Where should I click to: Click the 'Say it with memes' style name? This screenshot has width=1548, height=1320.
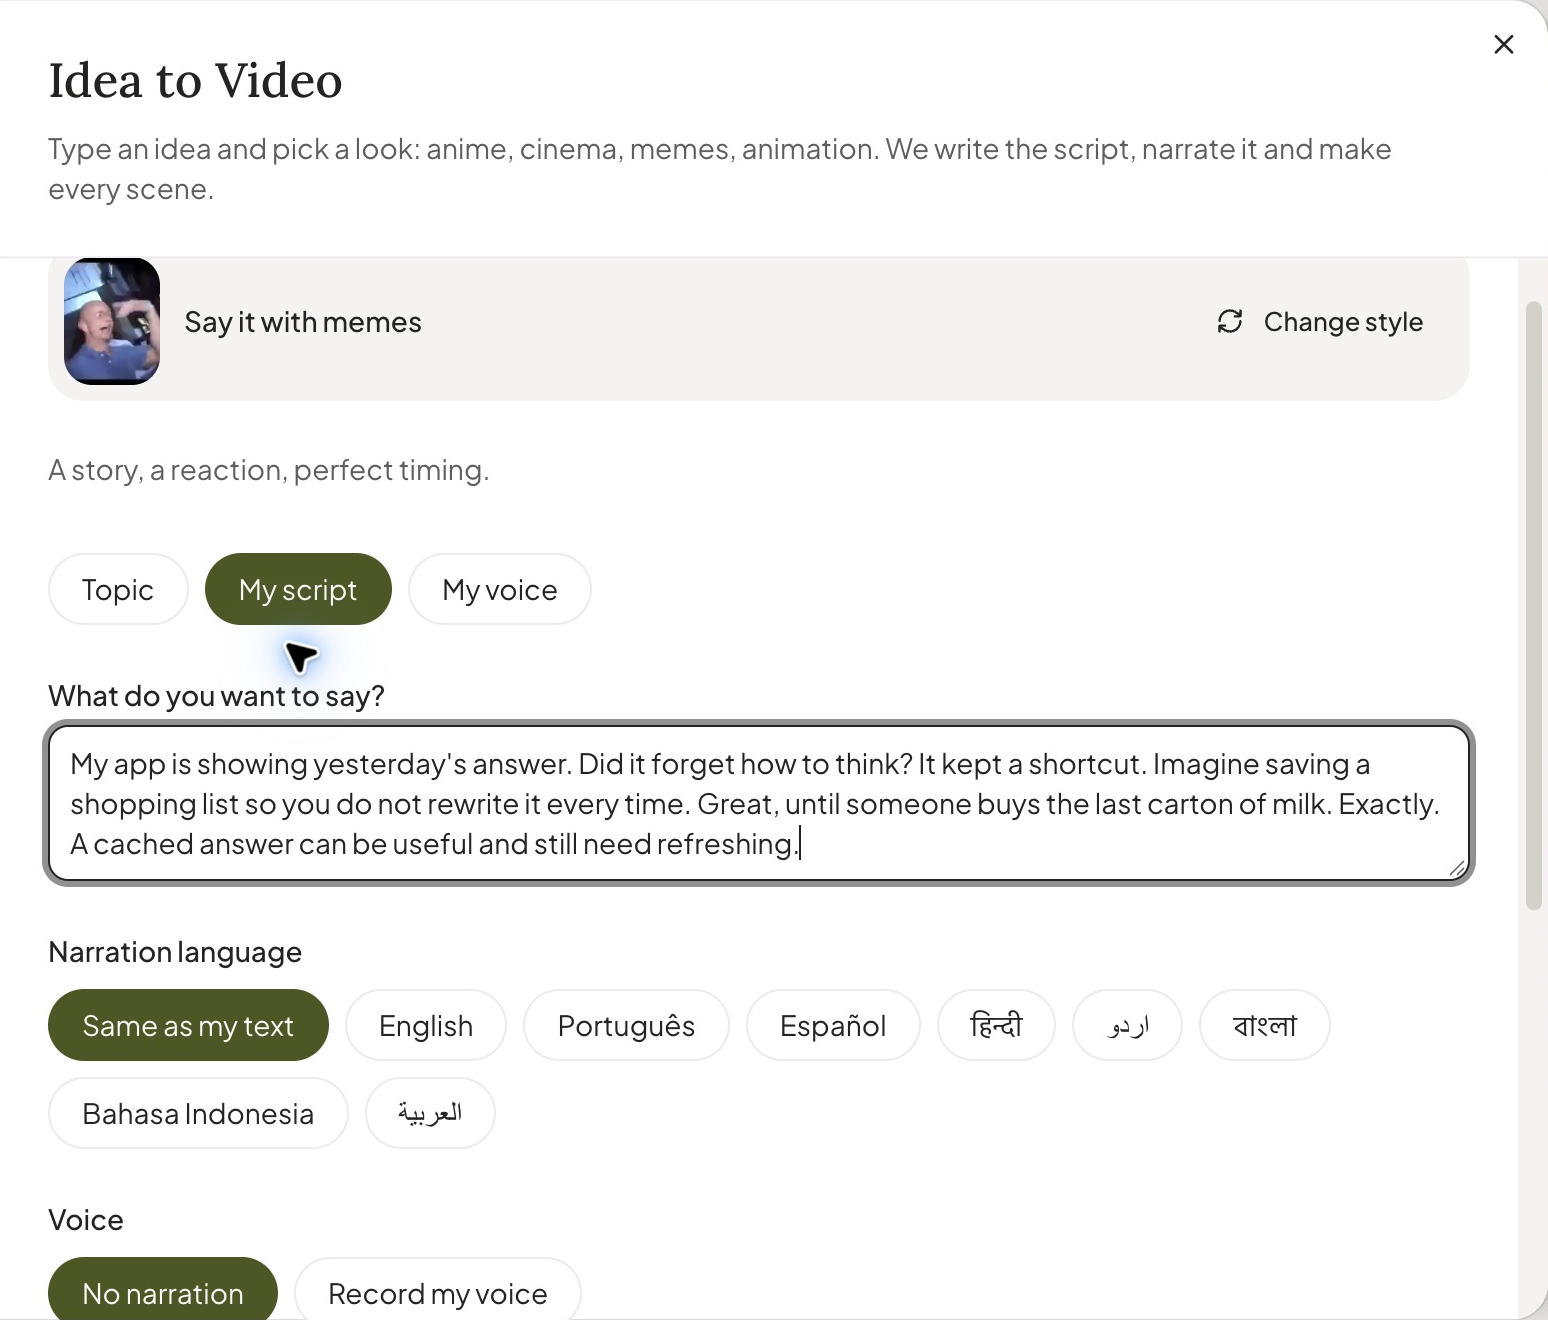pos(303,322)
